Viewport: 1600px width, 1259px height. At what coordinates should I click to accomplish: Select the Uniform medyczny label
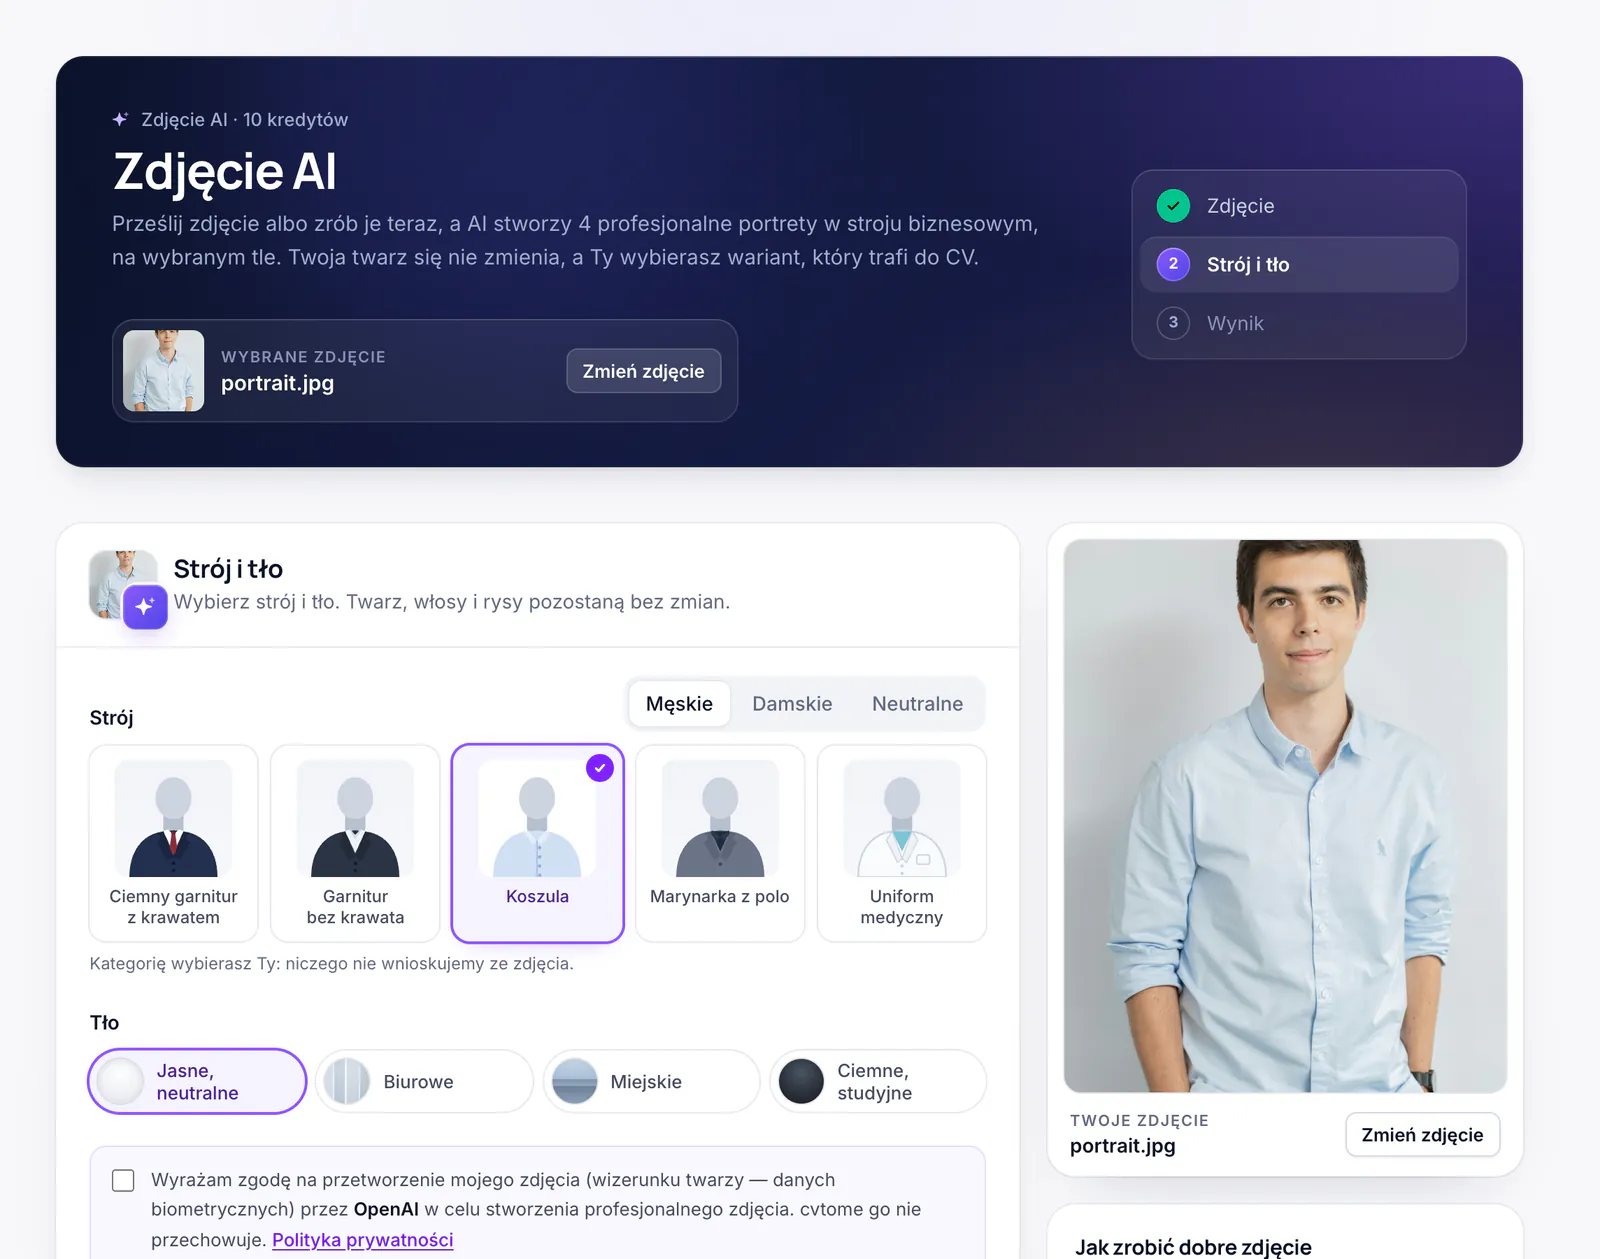click(x=902, y=907)
